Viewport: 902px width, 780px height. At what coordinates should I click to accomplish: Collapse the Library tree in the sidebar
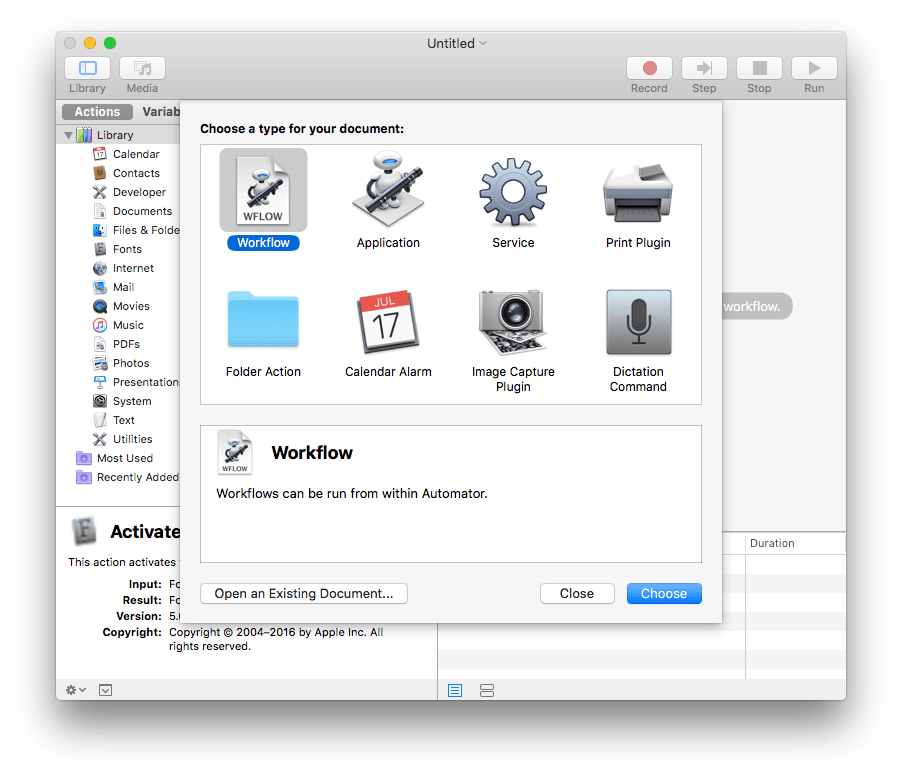pyautogui.click(x=68, y=134)
